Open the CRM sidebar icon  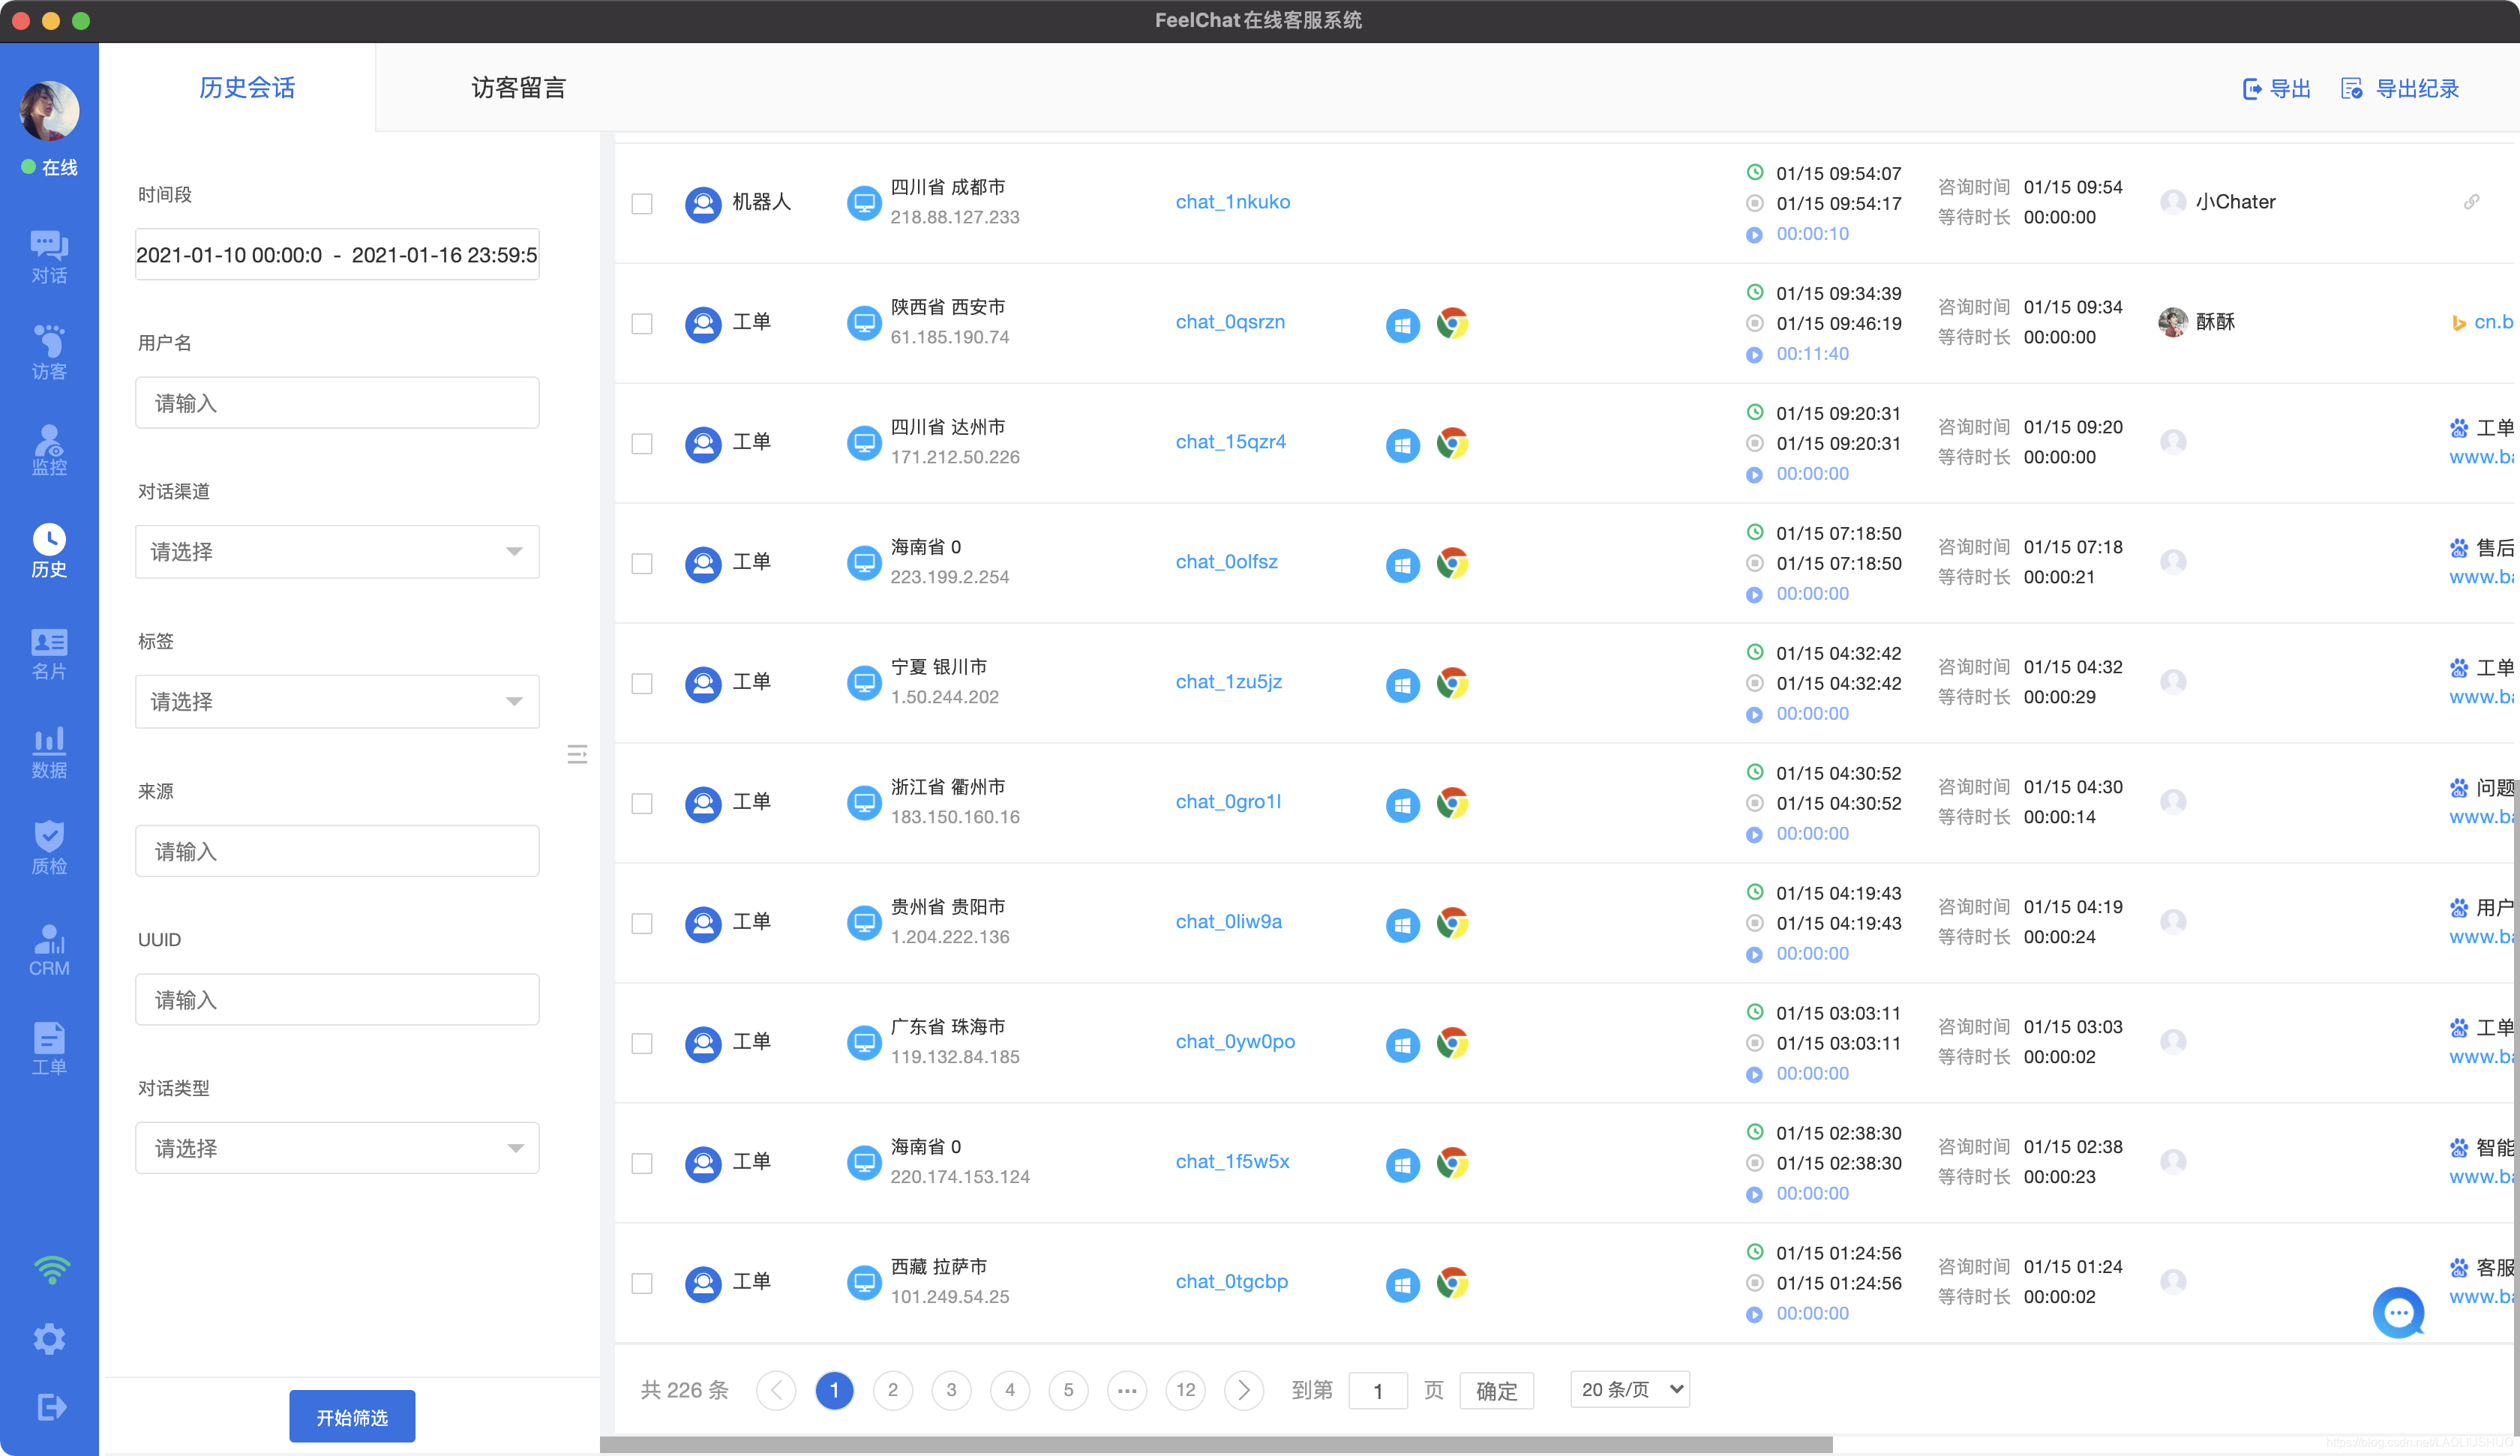point(49,949)
